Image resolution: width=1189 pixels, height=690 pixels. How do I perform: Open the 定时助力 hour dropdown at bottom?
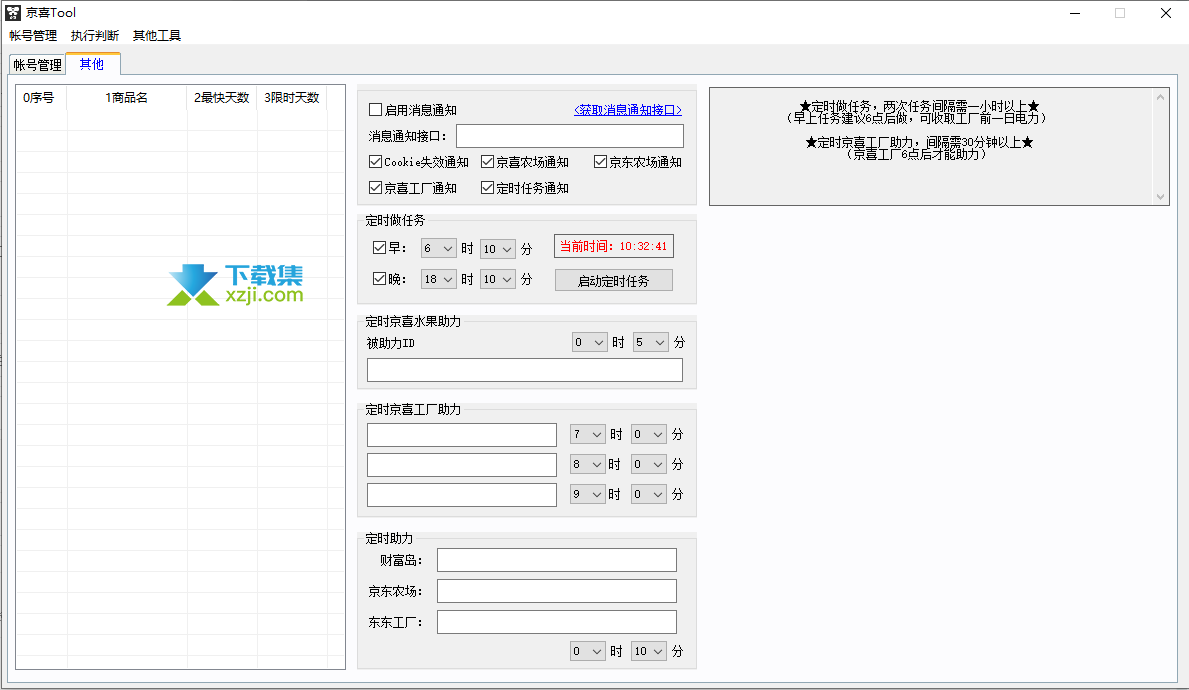[588, 651]
